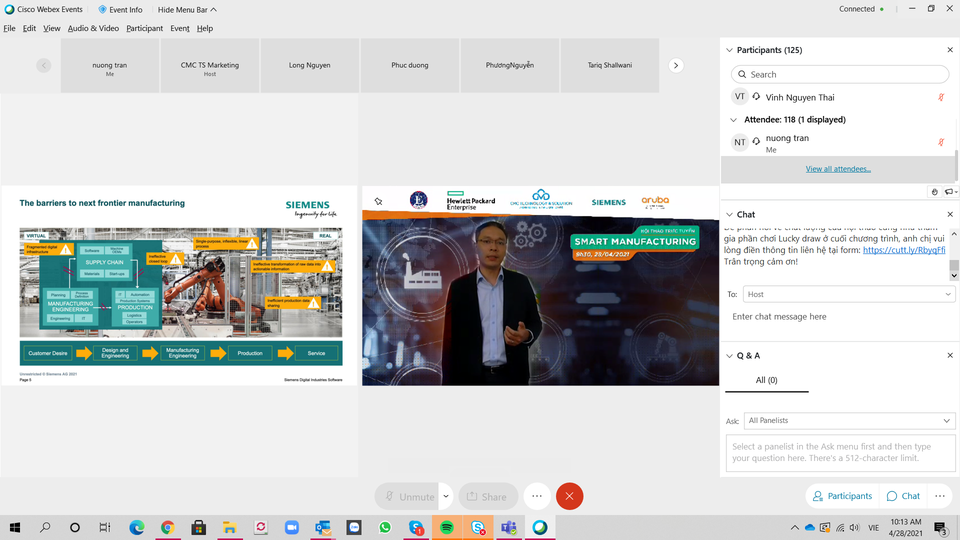Open Event Info shield icon

click(102, 9)
